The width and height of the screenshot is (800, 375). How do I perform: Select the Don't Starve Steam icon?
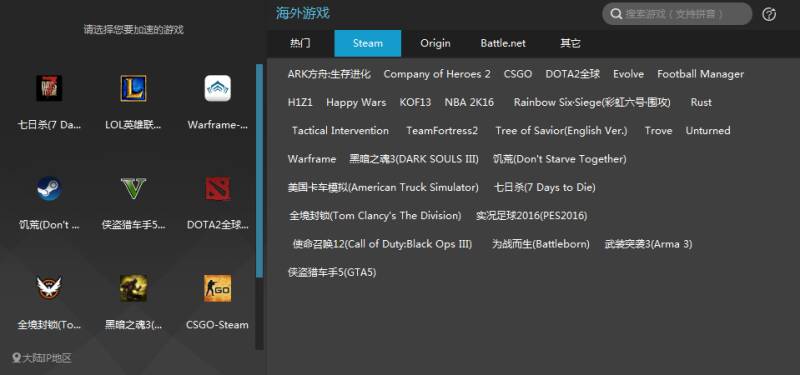click(x=49, y=189)
